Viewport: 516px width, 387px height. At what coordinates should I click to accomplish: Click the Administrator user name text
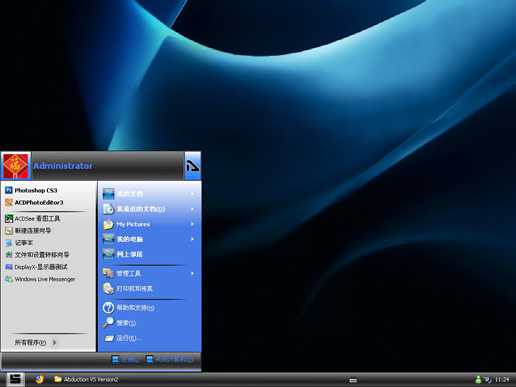tap(63, 166)
